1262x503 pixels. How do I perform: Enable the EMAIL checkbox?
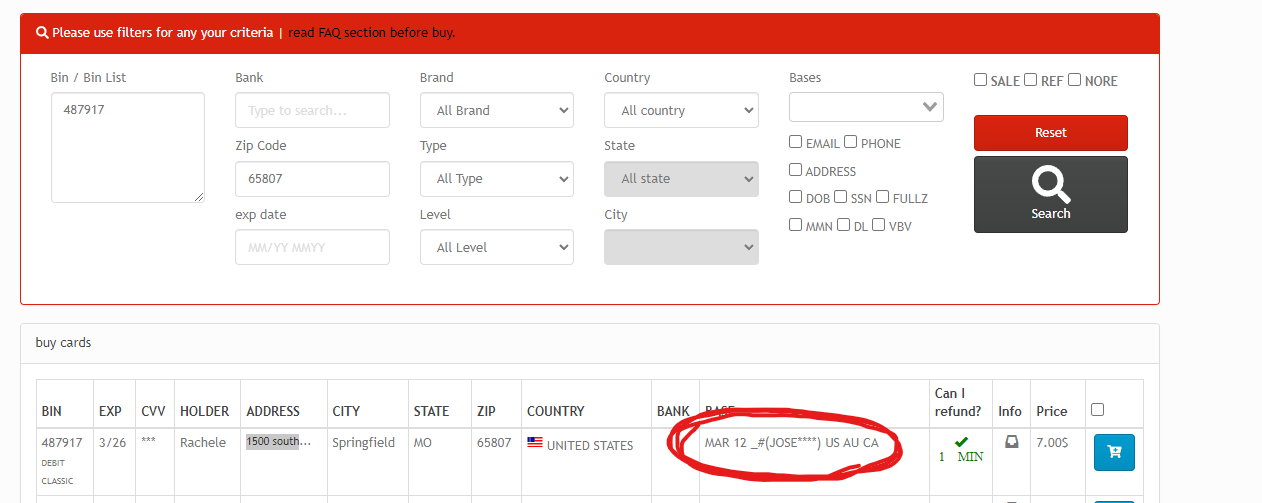coord(796,142)
